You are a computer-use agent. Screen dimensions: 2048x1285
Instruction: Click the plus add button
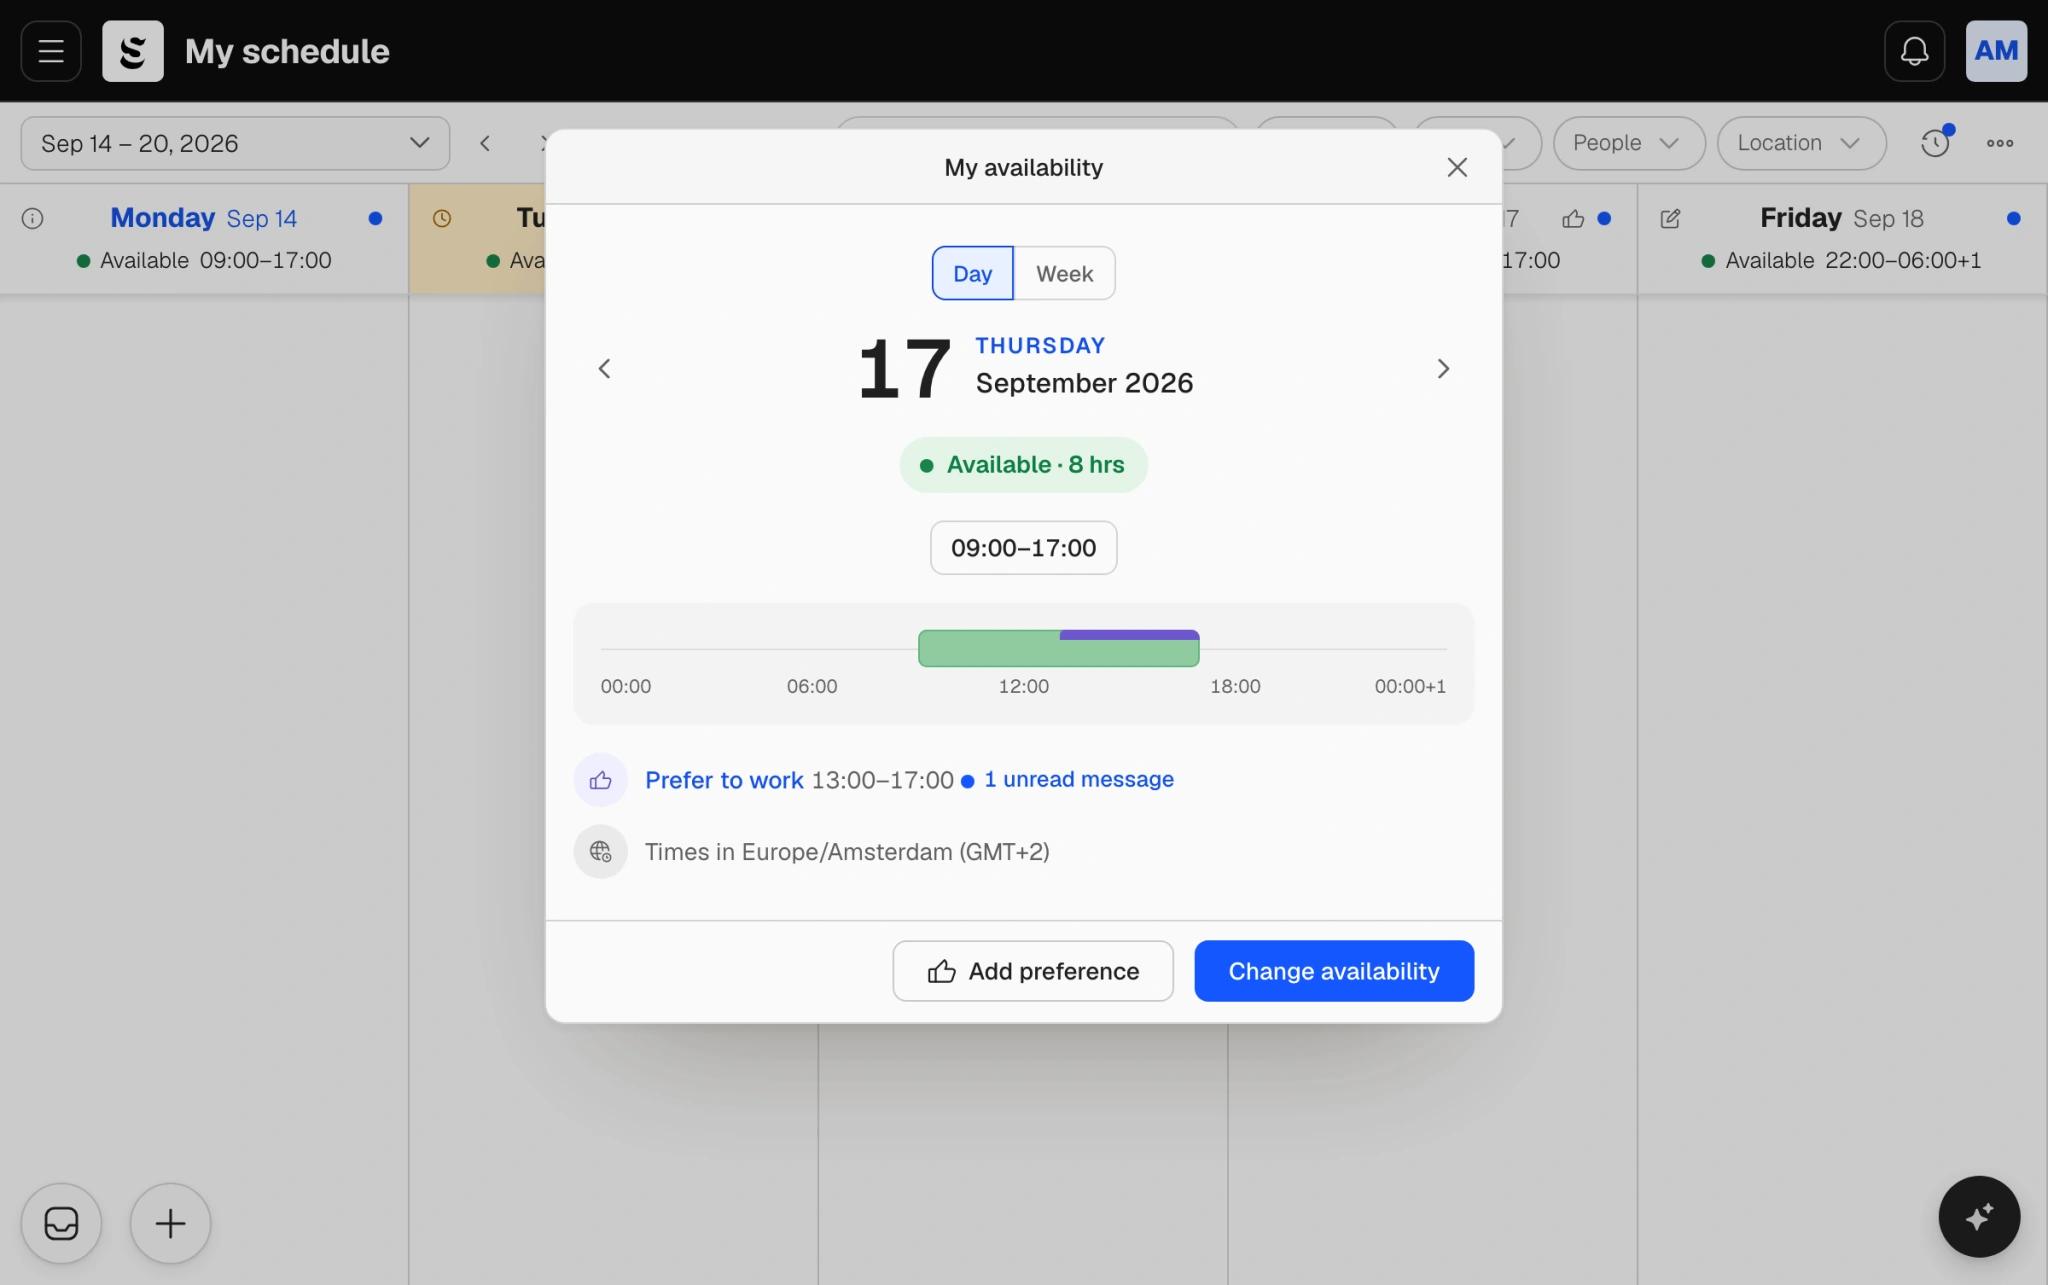tap(170, 1223)
